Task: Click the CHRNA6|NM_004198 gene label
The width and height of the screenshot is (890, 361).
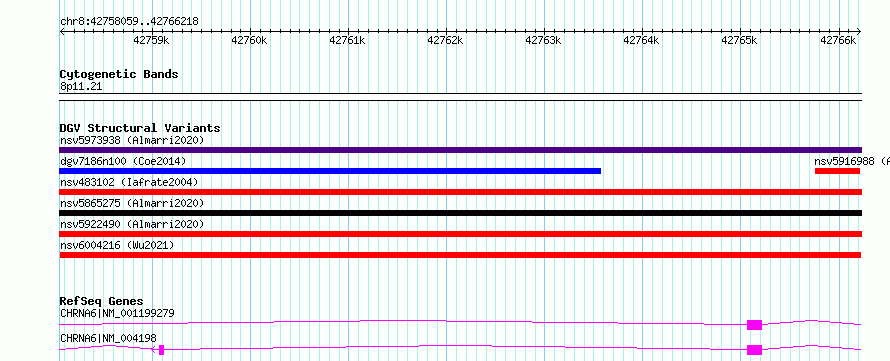Action: coord(108,338)
